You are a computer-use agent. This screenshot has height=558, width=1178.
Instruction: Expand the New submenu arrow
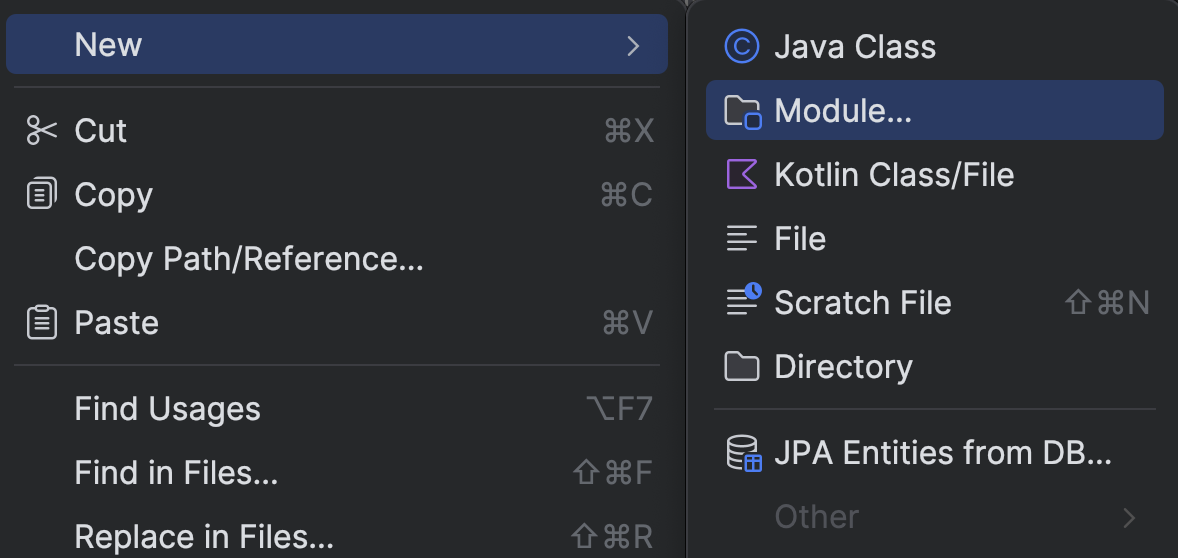632,45
